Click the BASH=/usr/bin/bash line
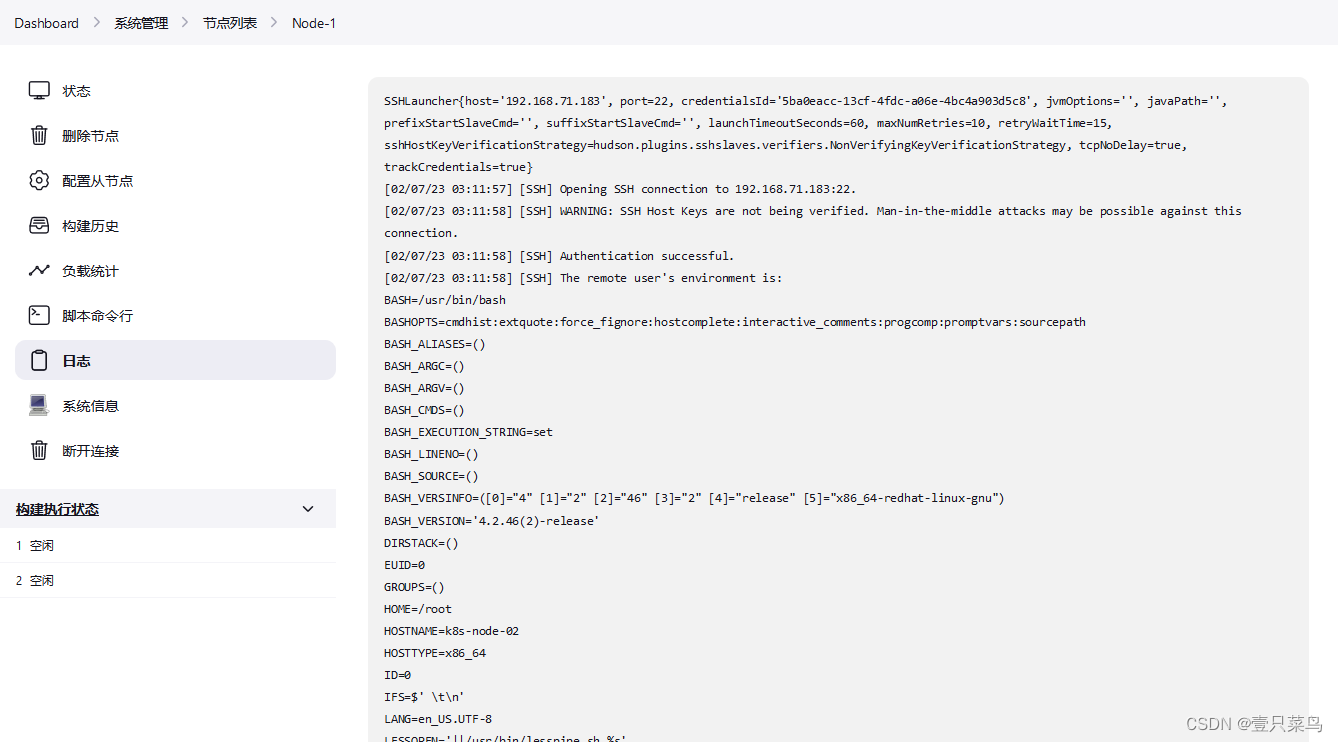The height and width of the screenshot is (742, 1338). coord(445,300)
